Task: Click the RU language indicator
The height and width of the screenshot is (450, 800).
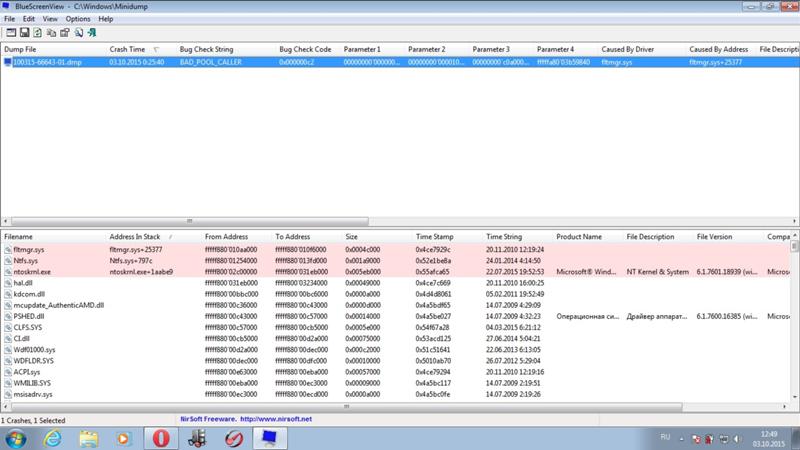Action: click(x=665, y=437)
